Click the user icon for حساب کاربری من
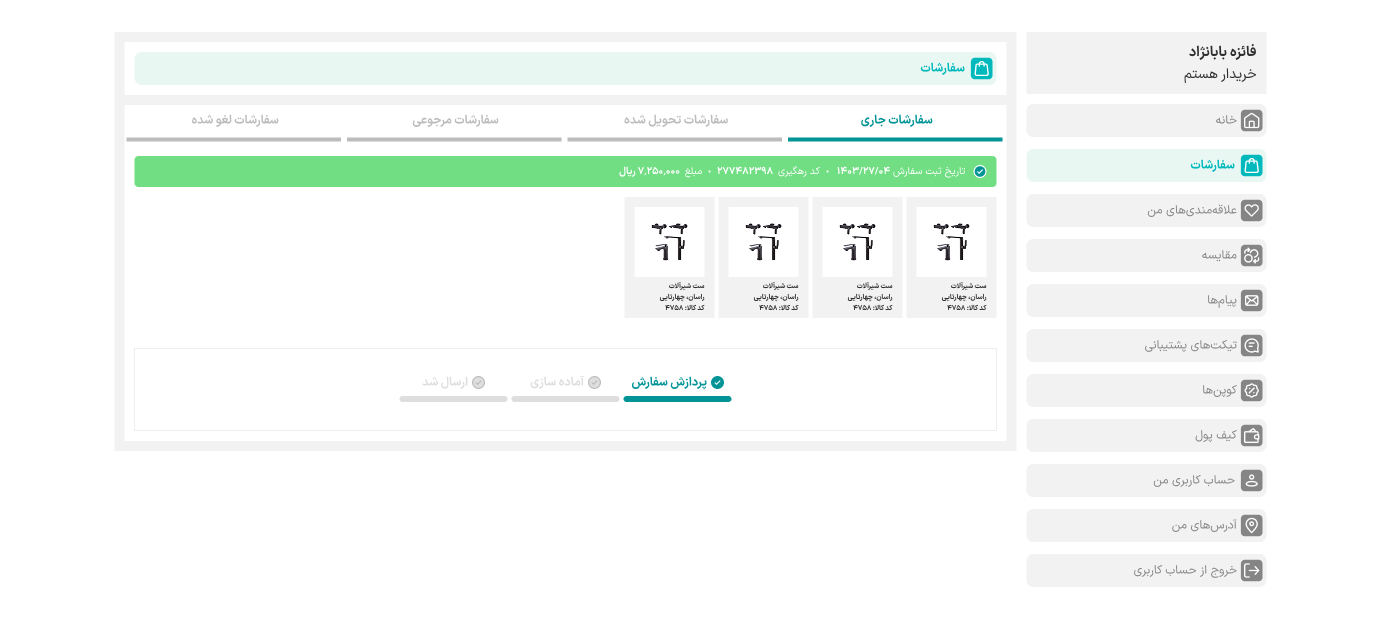1381x619 pixels. (x=1251, y=480)
